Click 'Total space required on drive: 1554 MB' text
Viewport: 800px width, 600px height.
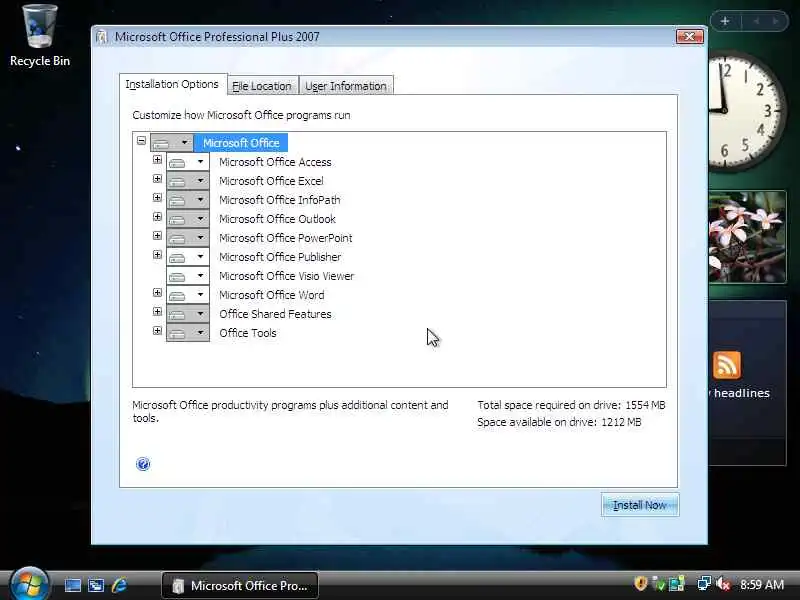click(571, 405)
